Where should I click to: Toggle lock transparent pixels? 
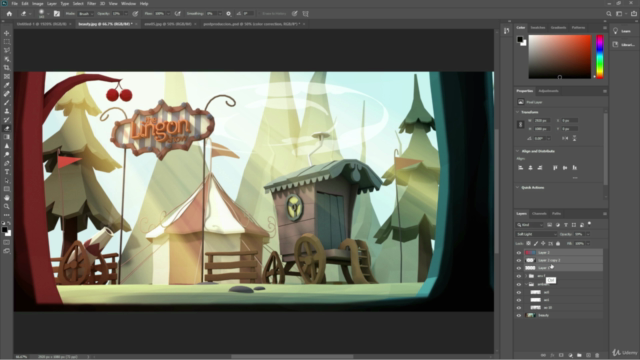(528, 243)
